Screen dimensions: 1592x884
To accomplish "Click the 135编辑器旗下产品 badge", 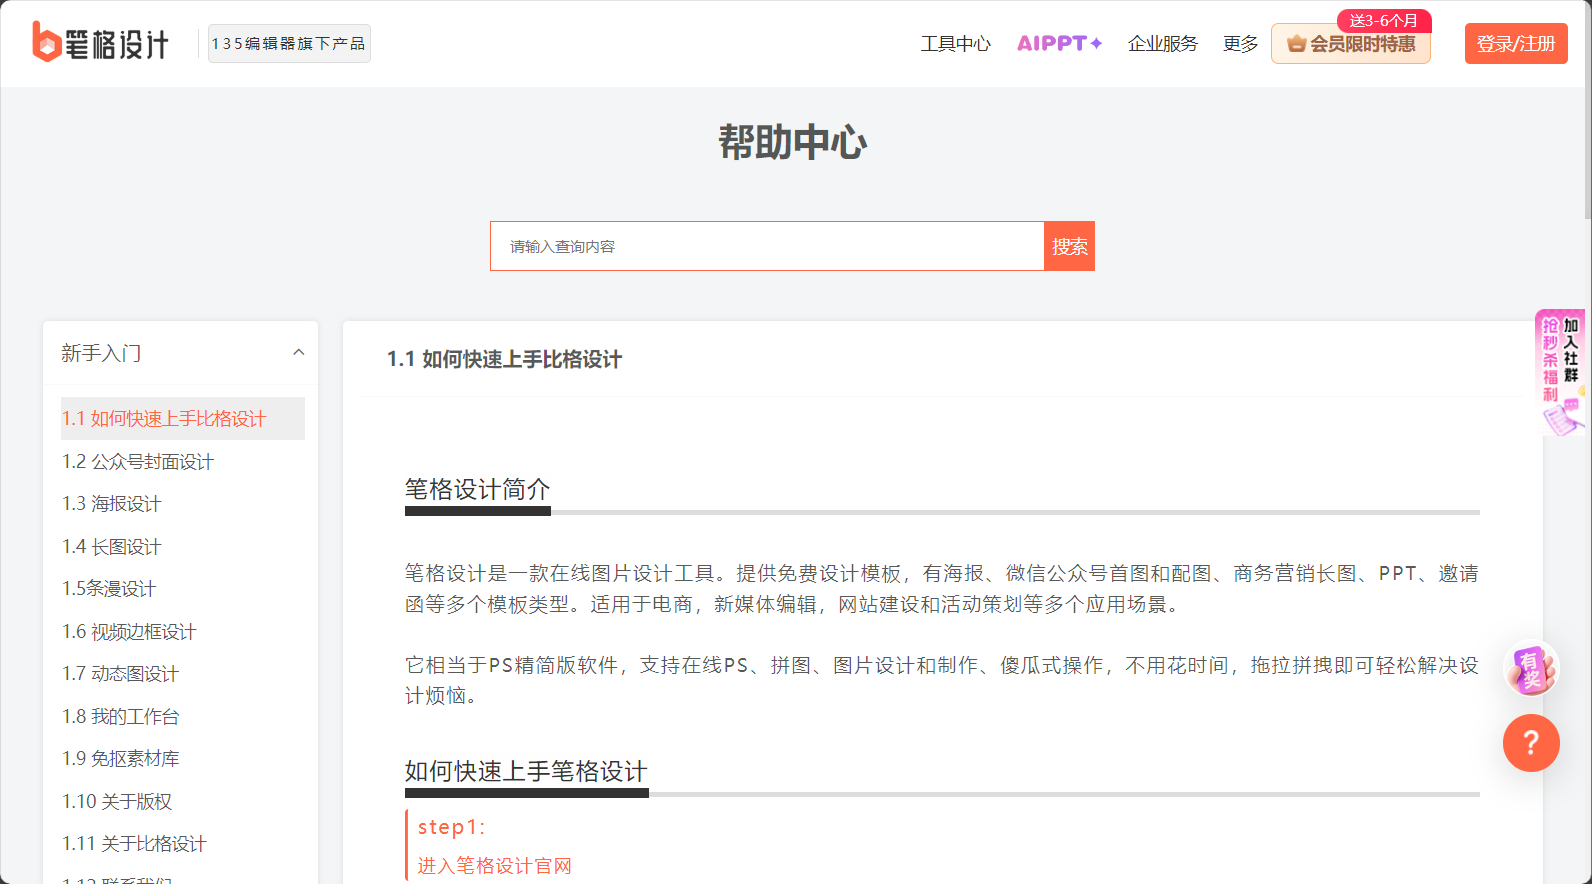I will [289, 44].
